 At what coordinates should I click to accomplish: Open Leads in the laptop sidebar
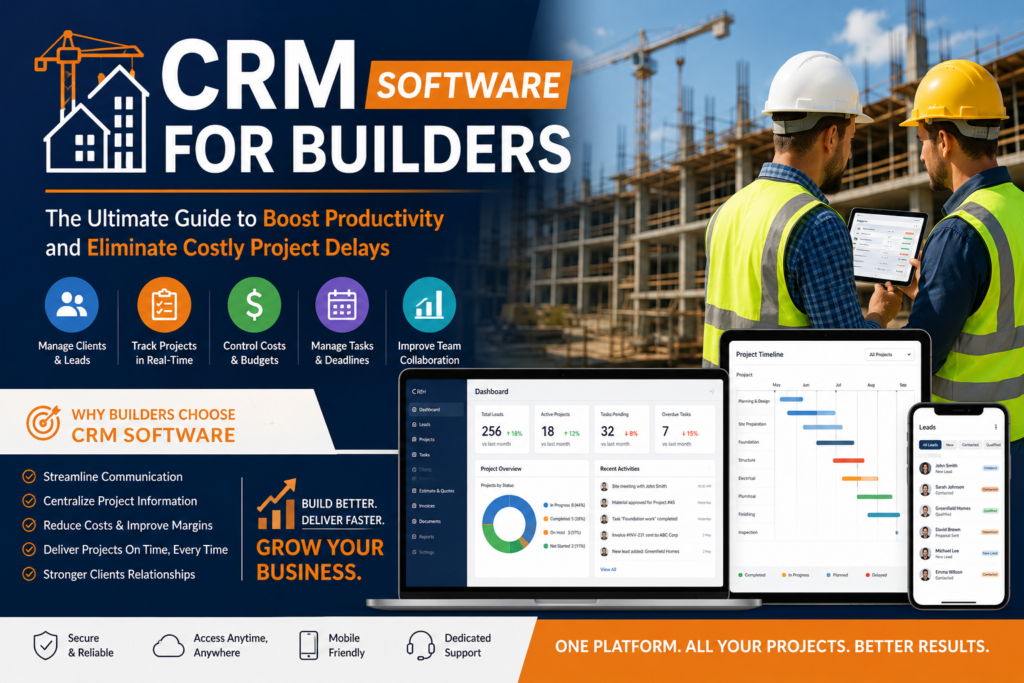click(436, 424)
